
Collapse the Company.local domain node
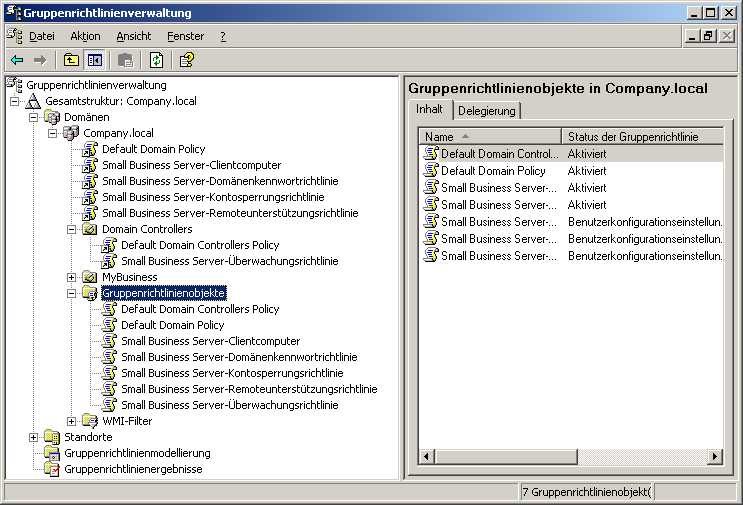53,134
